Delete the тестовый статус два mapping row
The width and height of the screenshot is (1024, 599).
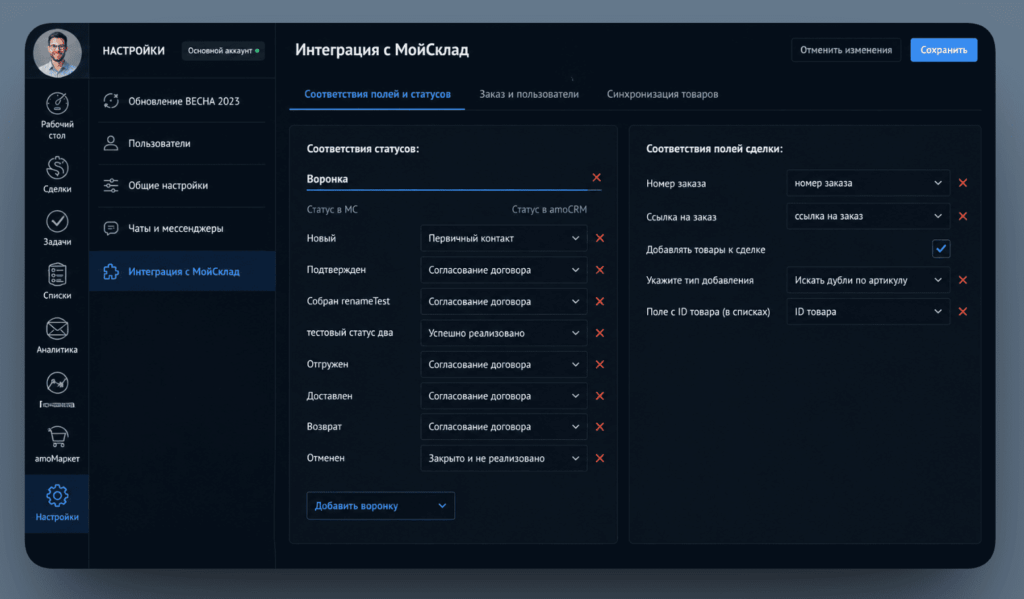click(600, 333)
